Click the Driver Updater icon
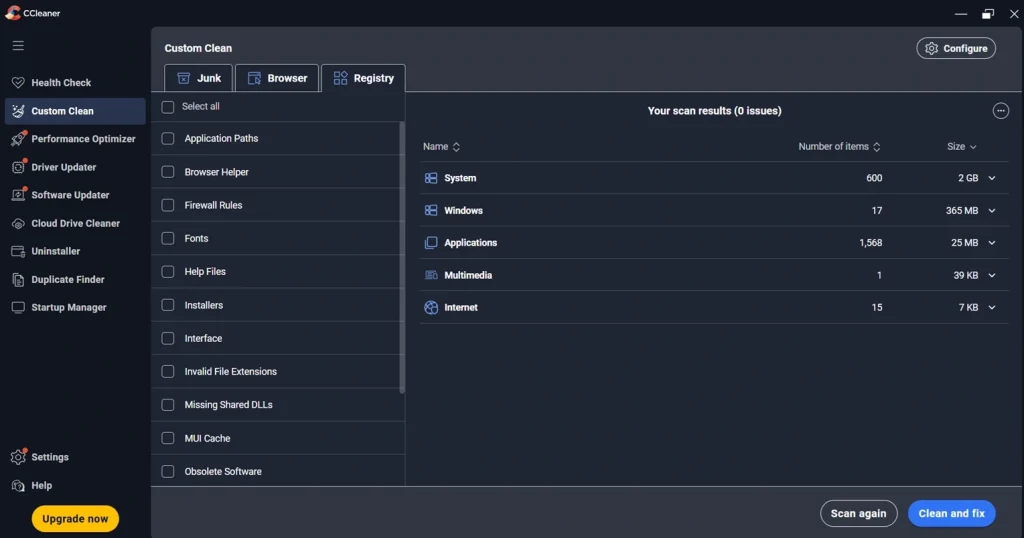Screen dimensions: 1024x538 (x=18, y=167)
